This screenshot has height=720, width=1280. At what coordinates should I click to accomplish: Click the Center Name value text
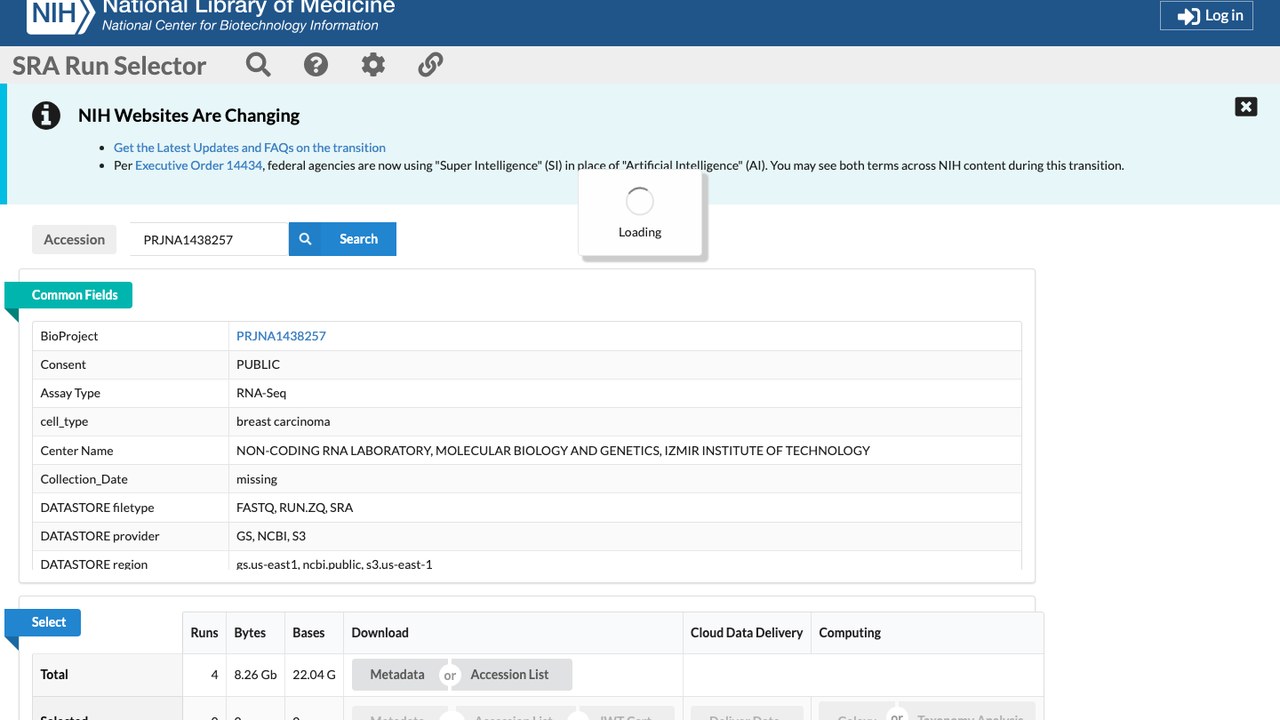[553, 451]
